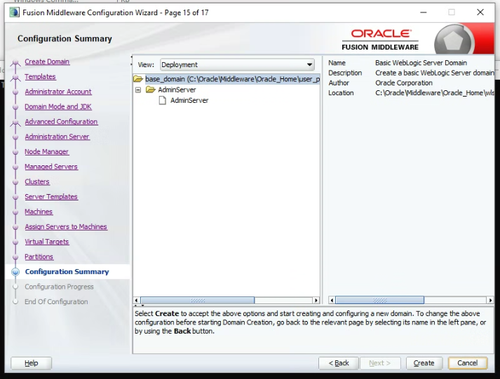Go to Administrator Account step

[x=58, y=92]
